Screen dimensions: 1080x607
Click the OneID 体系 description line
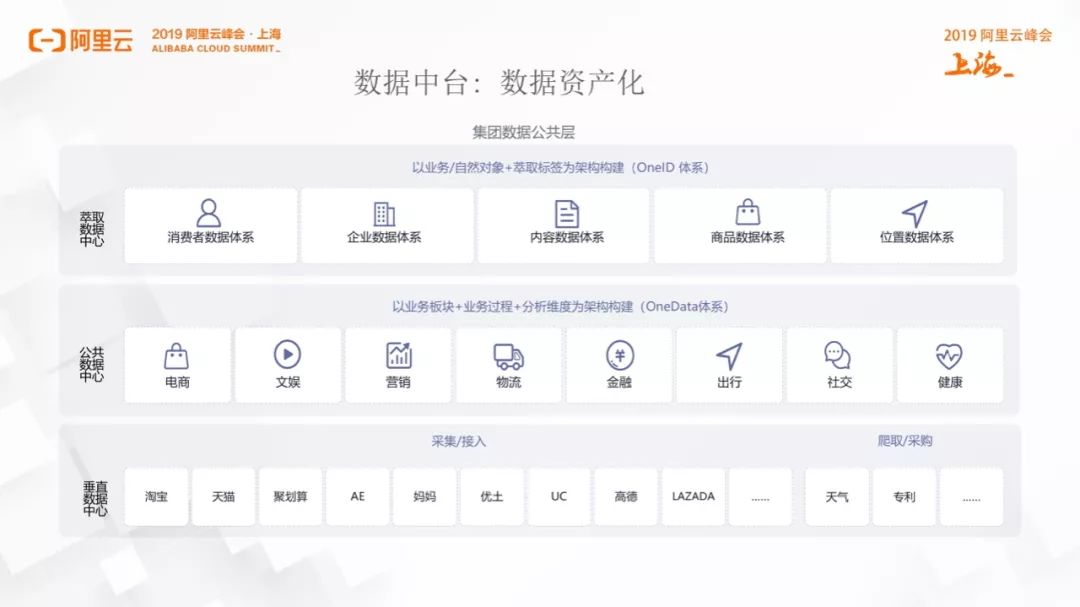point(560,167)
